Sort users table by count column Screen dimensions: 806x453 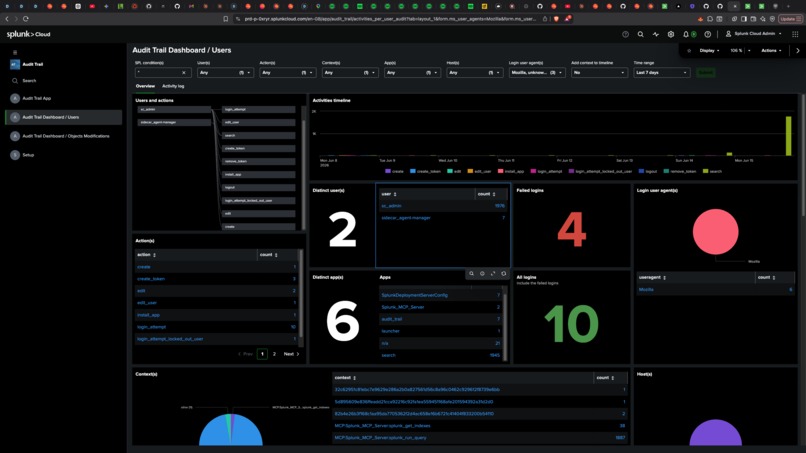tap(486, 194)
